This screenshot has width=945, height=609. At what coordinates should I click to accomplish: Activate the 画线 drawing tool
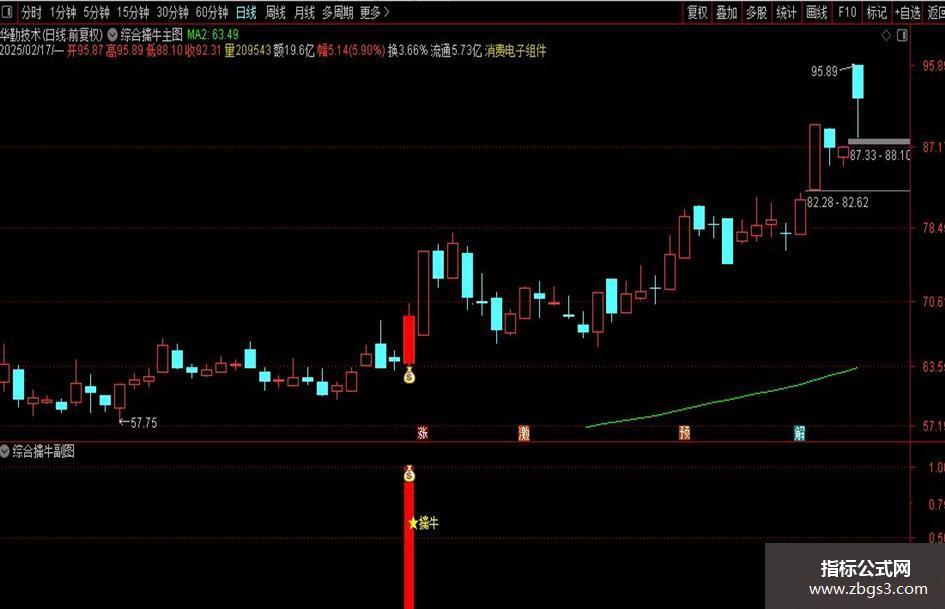pyautogui.click(x=817, y=12)
